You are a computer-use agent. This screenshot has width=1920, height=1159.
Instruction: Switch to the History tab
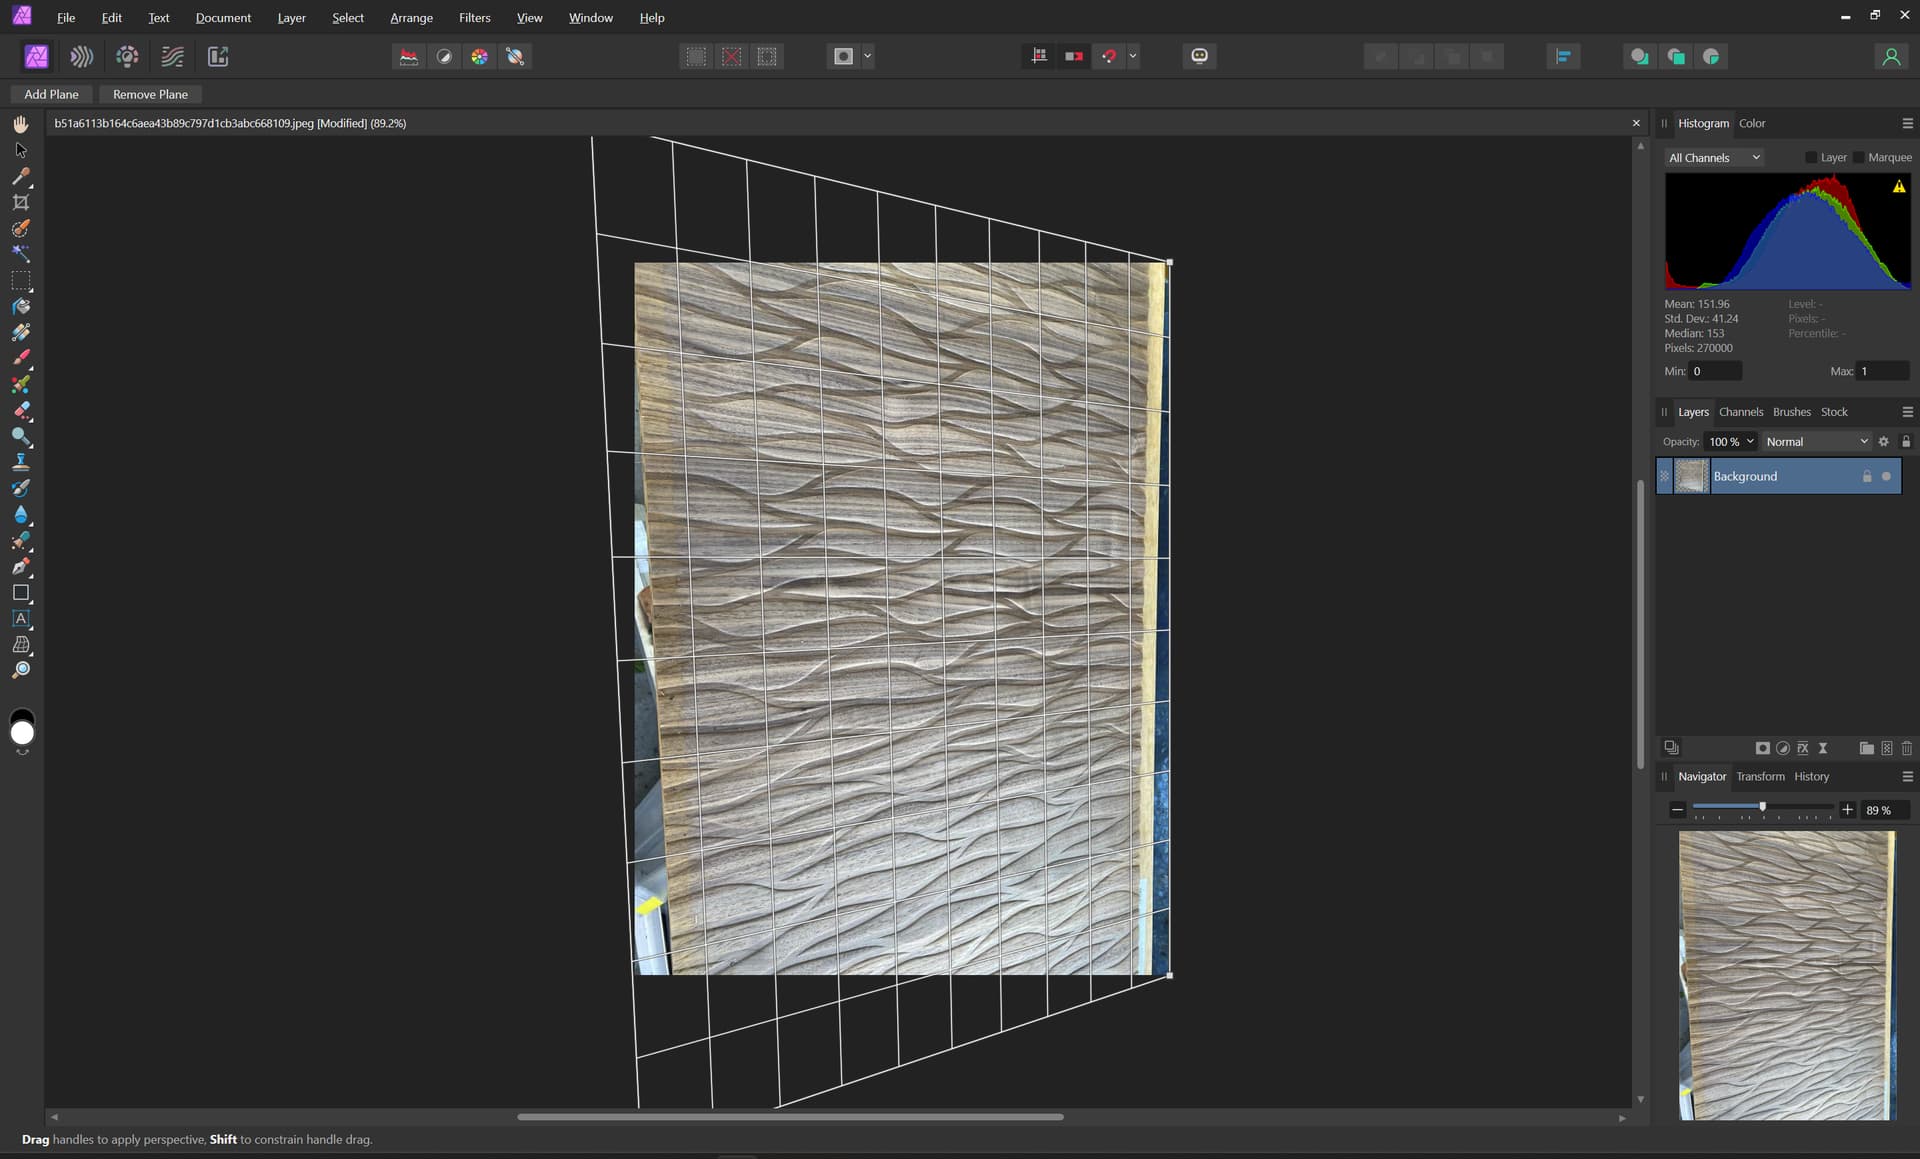pos(1811,777)
